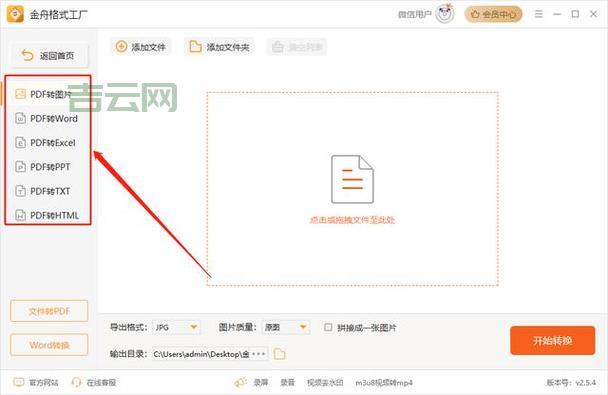The height and width of the screenshot is (395, 608).
Task: Click the megaphone promo icon
Action: coord(240,383)
